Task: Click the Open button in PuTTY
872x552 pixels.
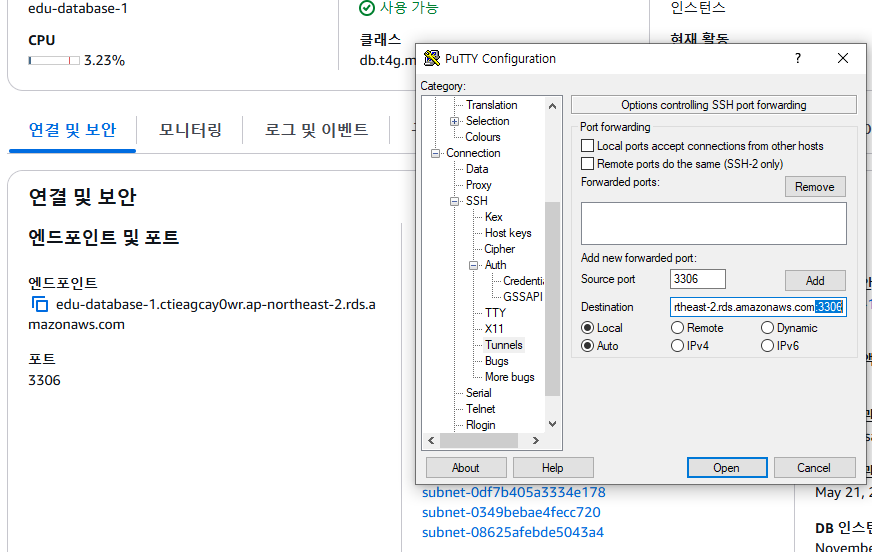Action: click(727, 468)
